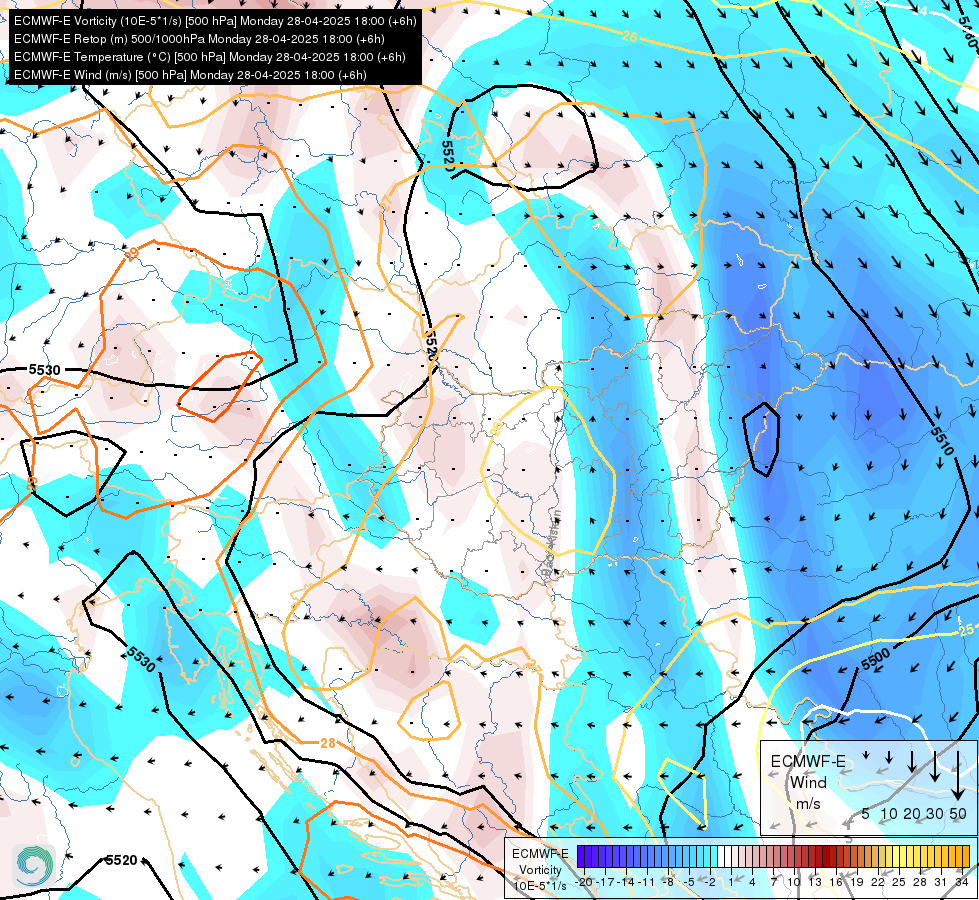Click the '16' tick label on the vorticity scale

[x=836, y=882]
